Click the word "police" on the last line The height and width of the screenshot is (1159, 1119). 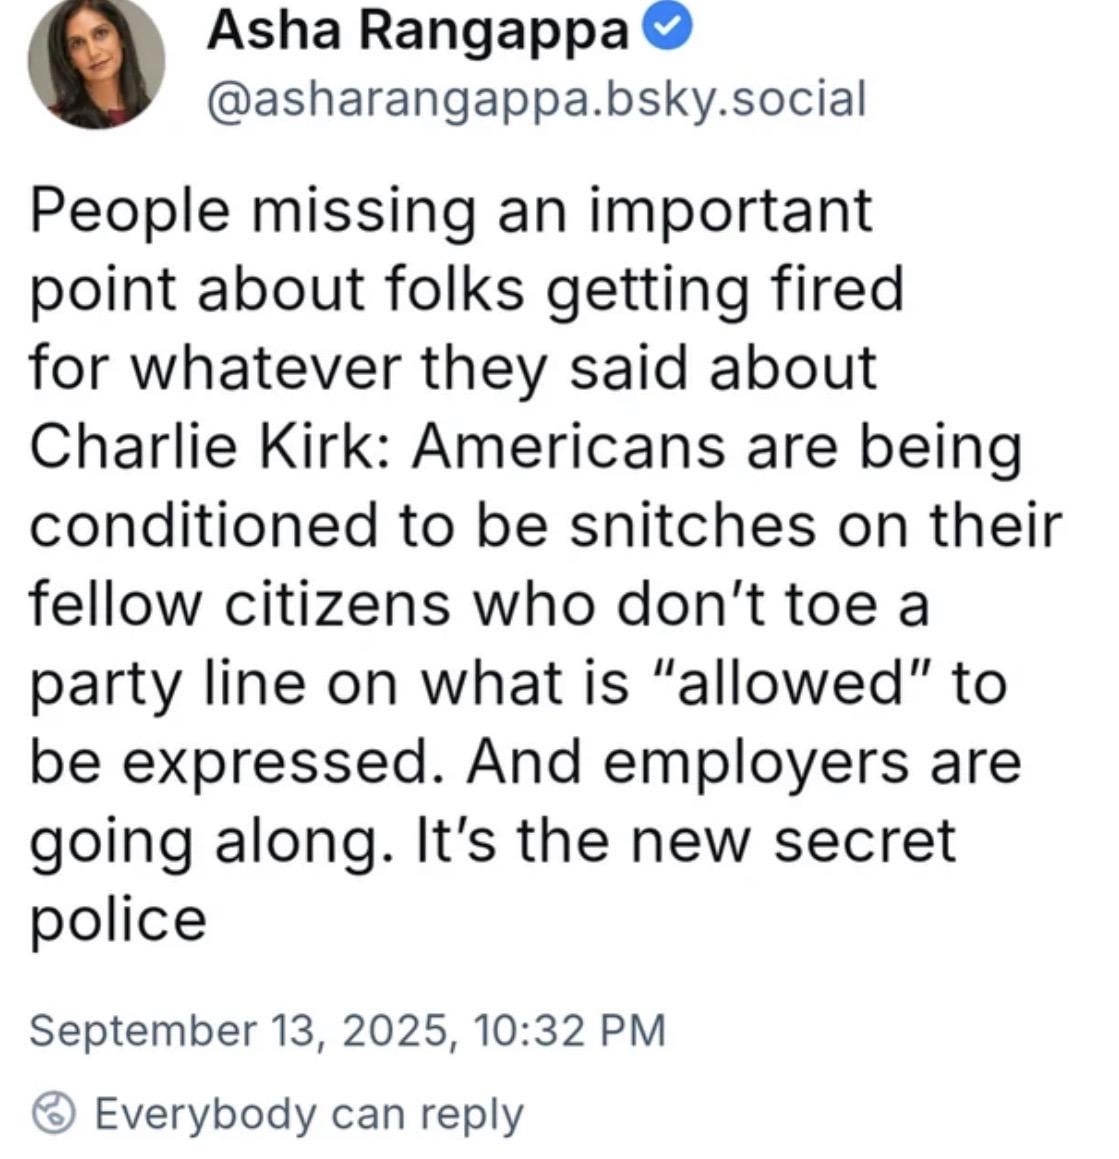click(x=118, y=918)
